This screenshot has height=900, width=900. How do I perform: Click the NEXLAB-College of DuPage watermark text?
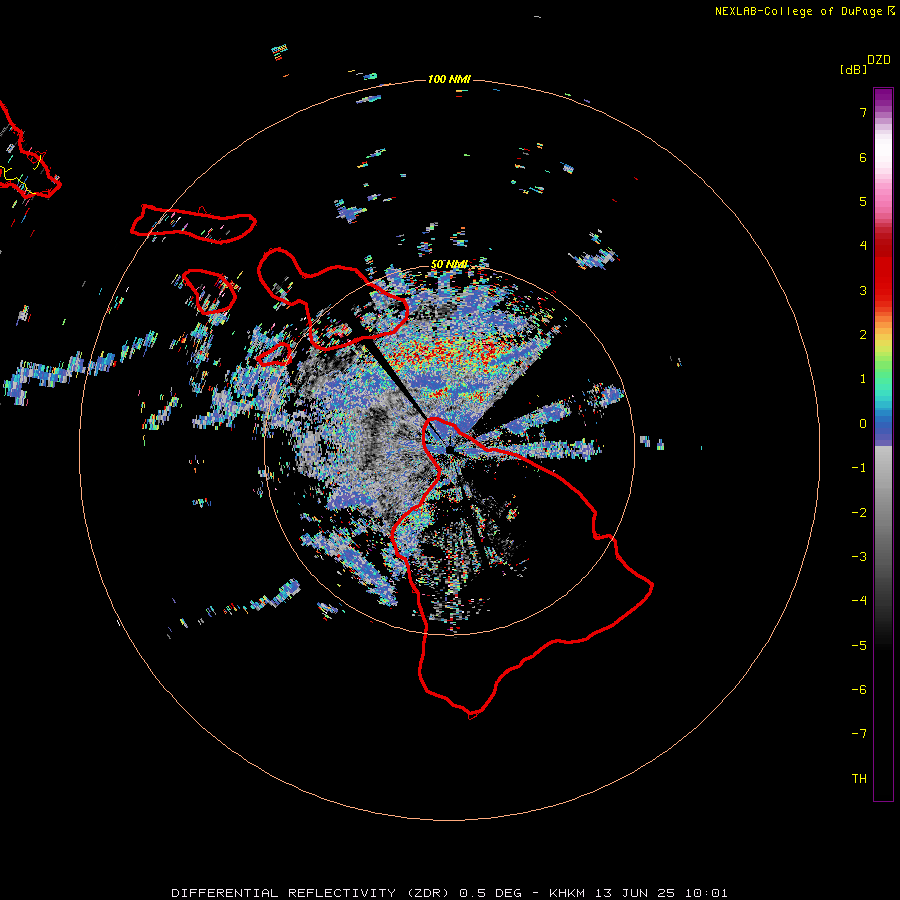coord(804,11)
